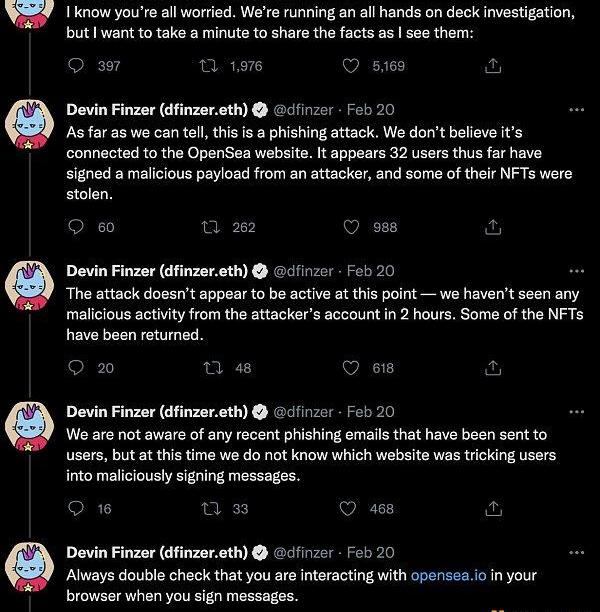Reply to the phishing attack tweet

(77, 227)
